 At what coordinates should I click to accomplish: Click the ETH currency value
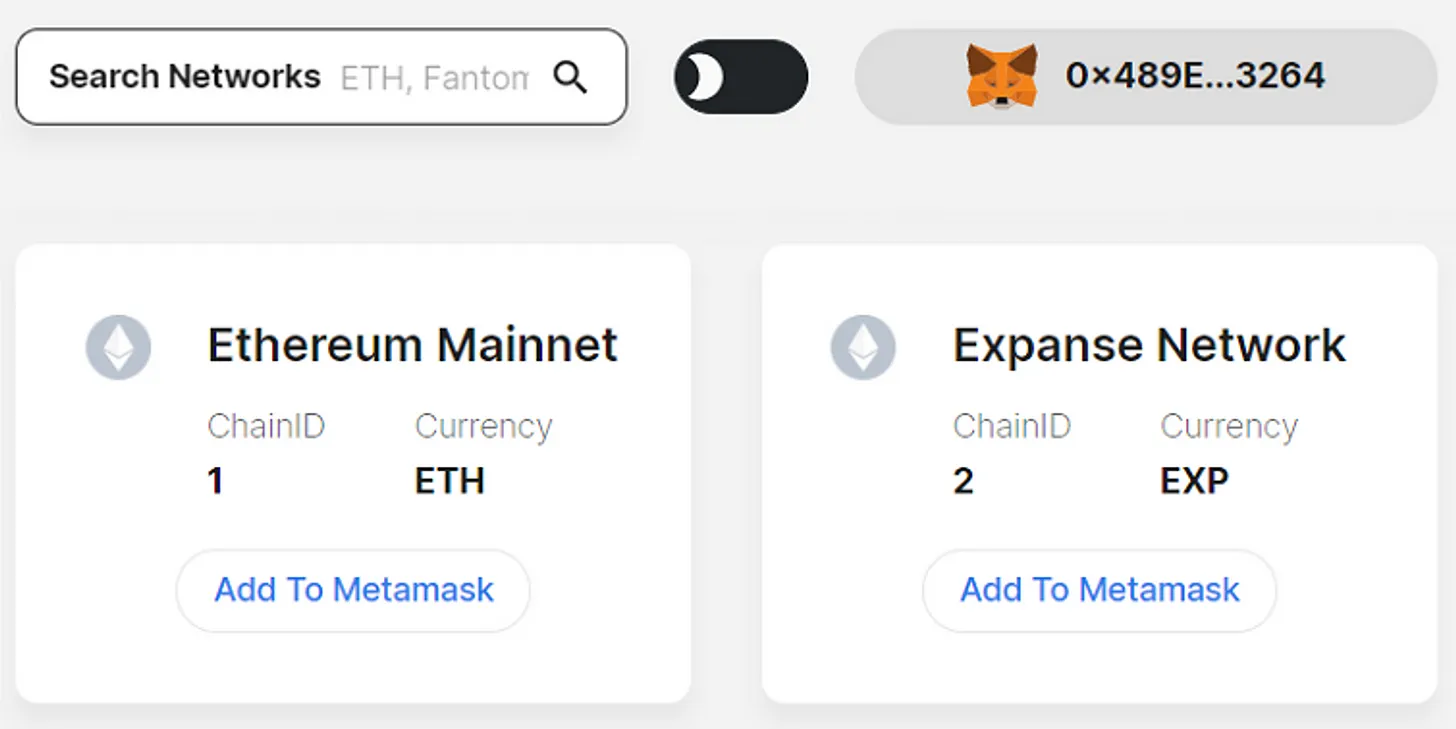449,481
